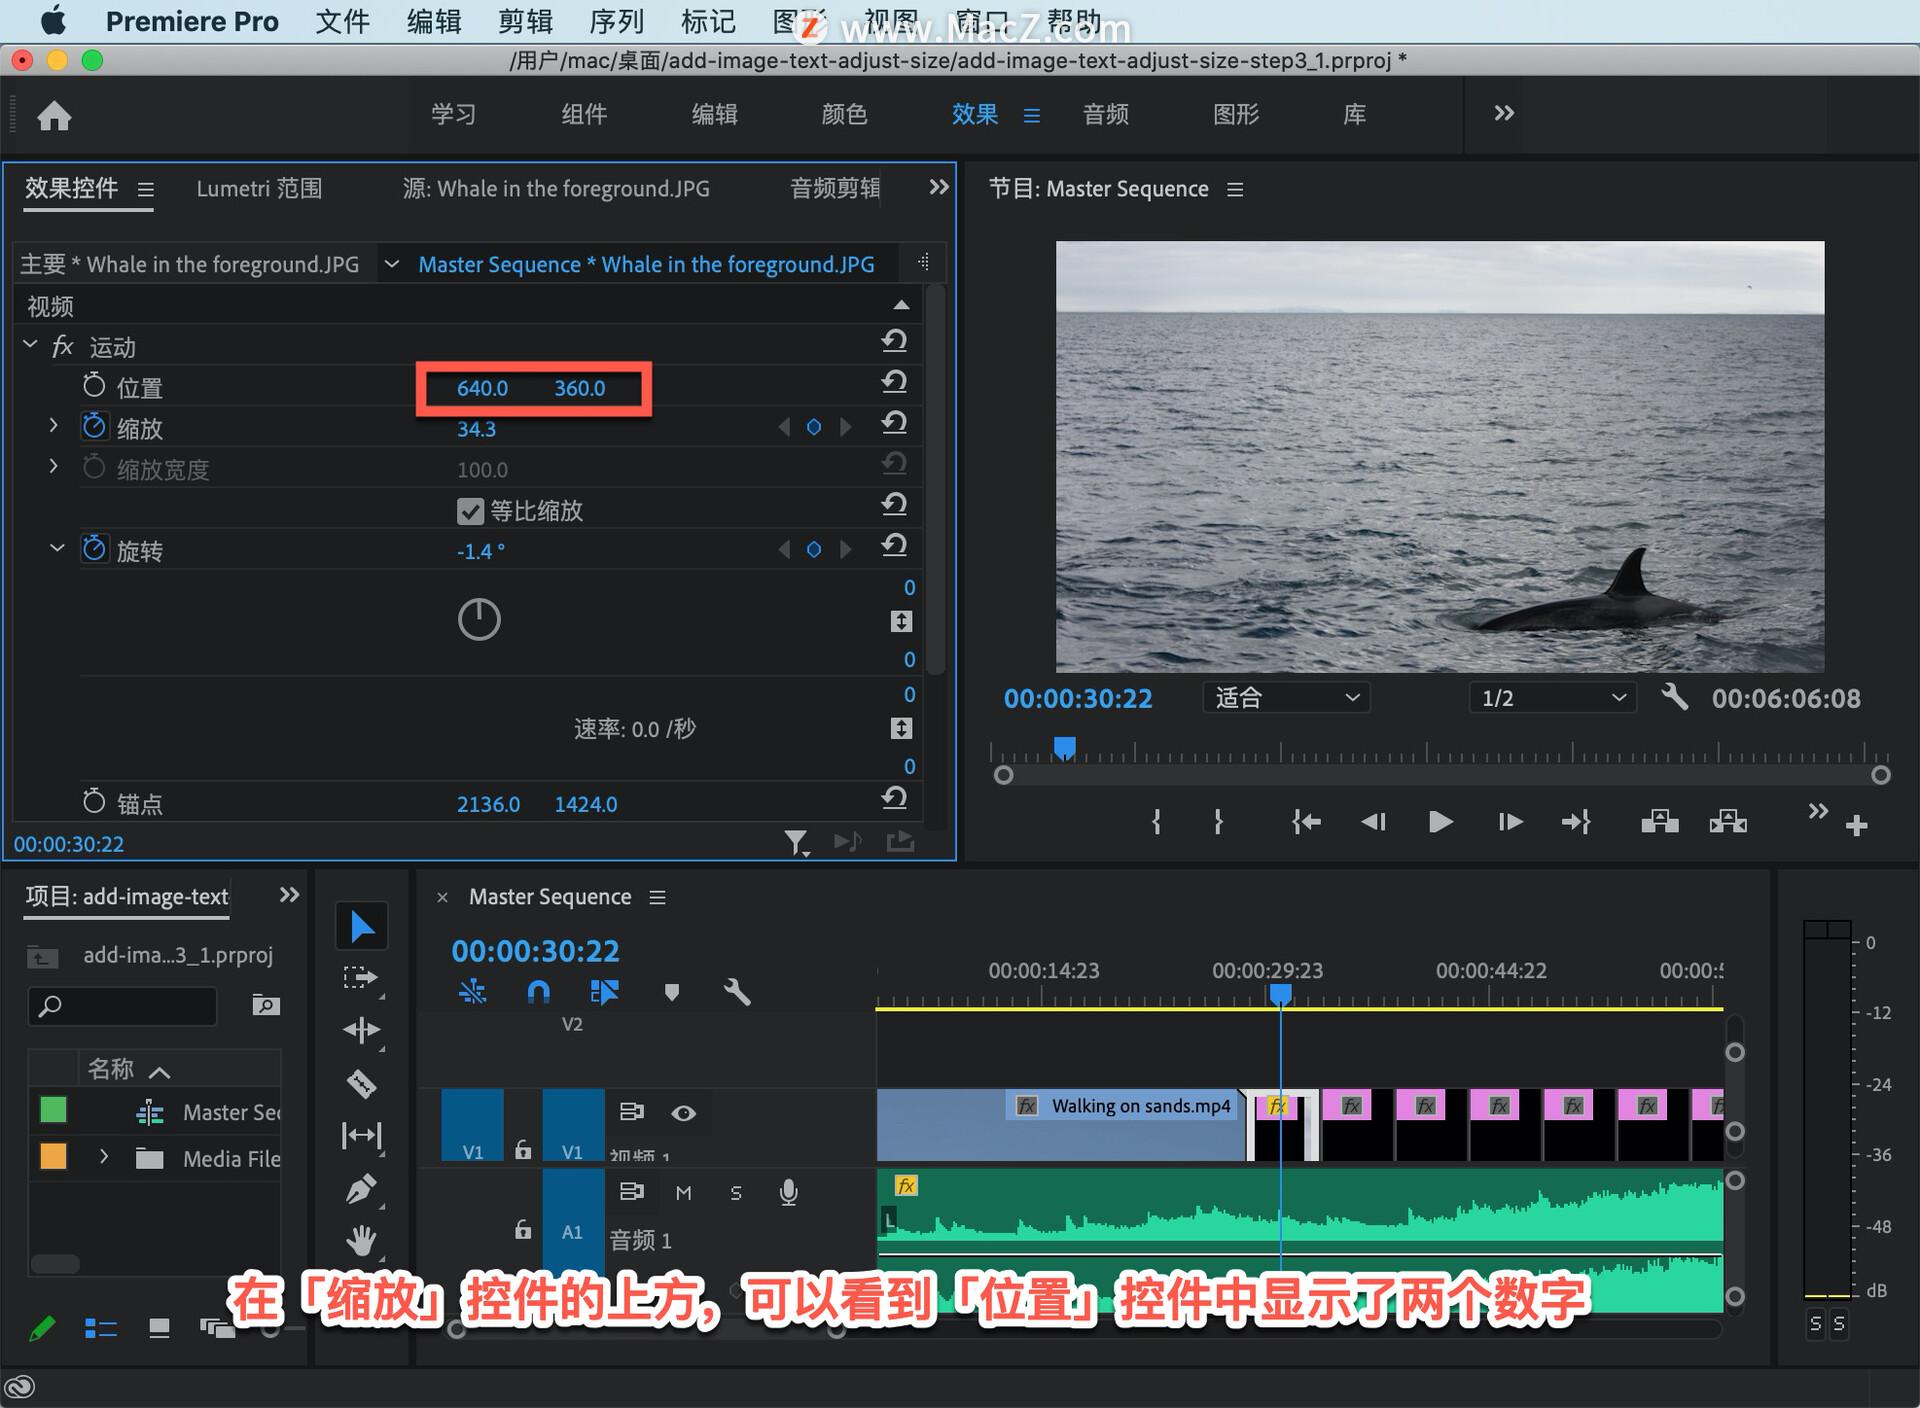
Task: Expand the Scale Width property row
Action: point(54,467)
